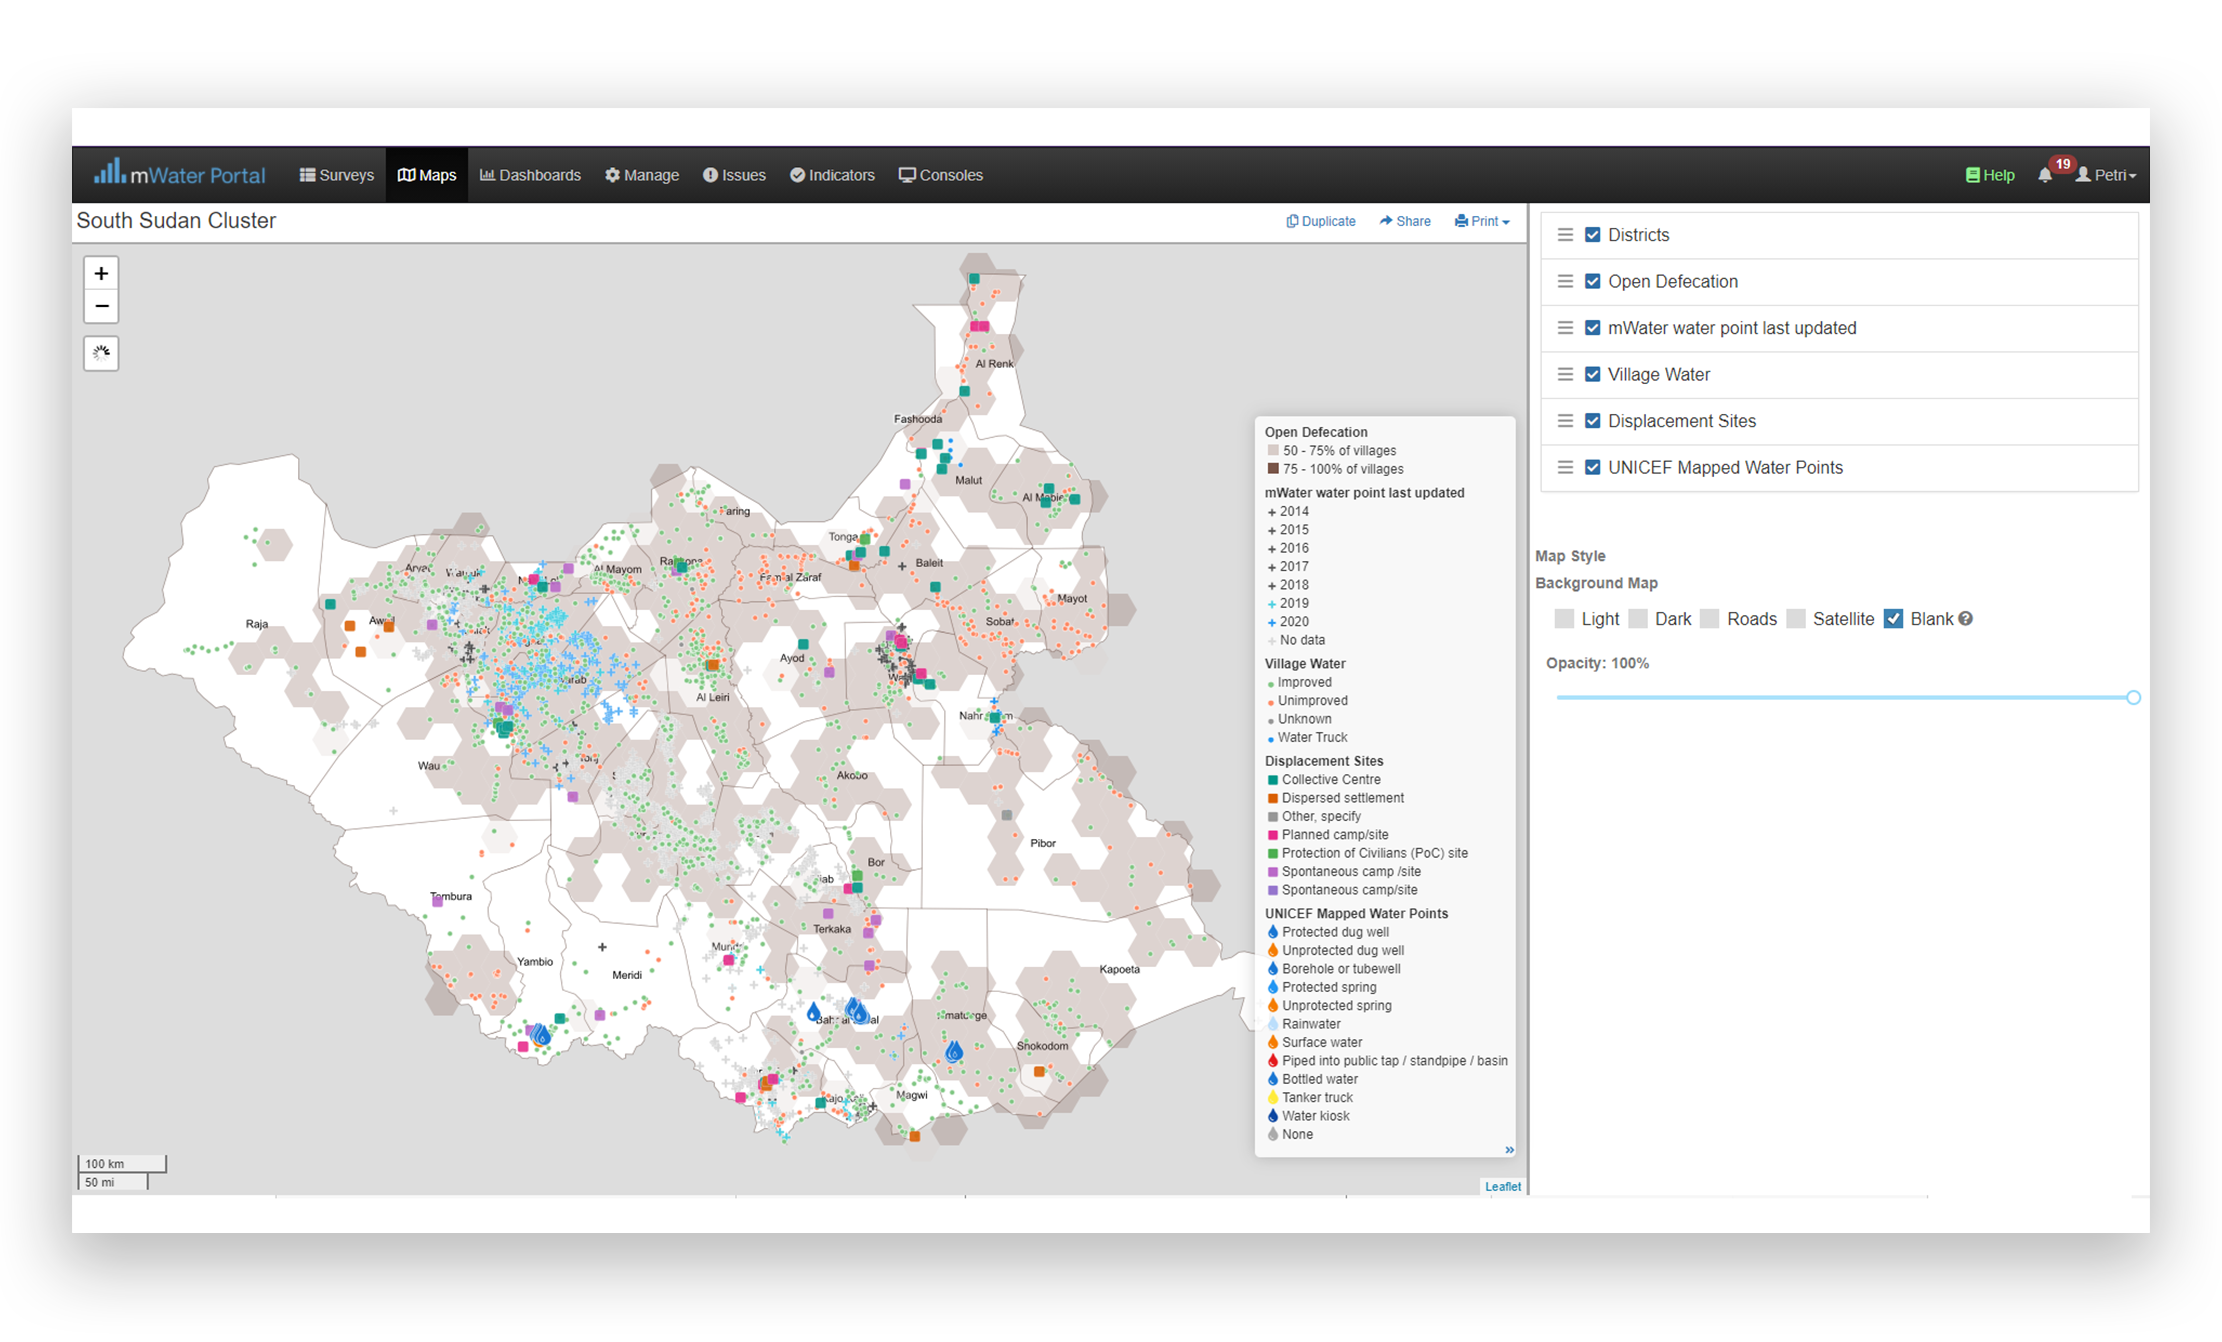Click the South Sudan Cluster map title

tap(176, 221)
